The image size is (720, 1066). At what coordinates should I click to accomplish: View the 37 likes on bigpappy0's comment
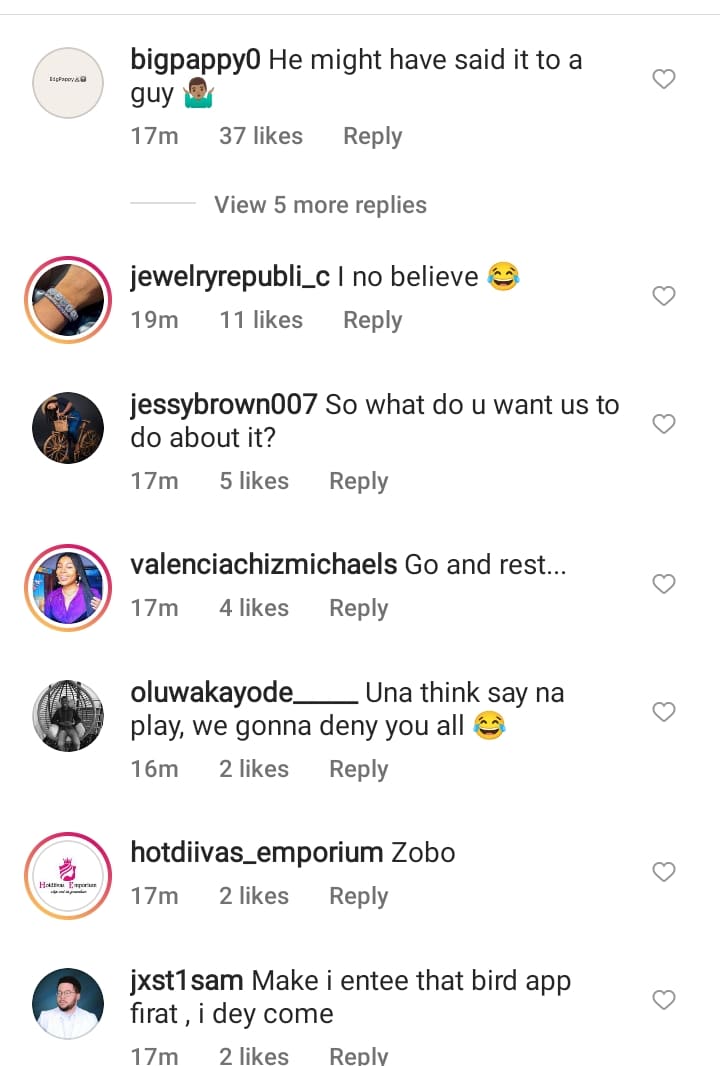[x=261, y=137]
